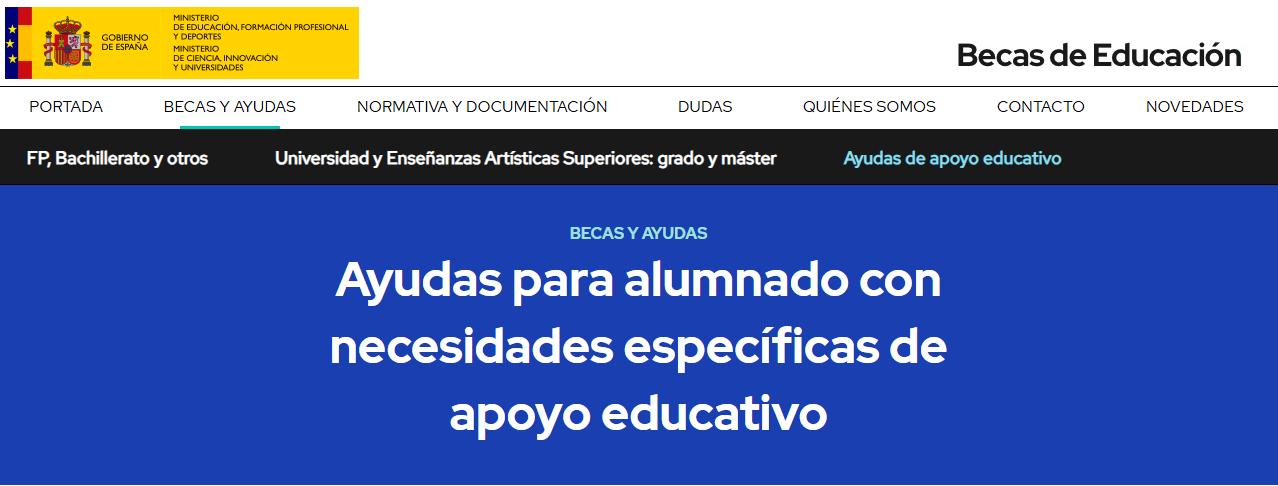
Task: Select Ayudas de apoyo educativo submenu
Action: click(x=952, y=158)
